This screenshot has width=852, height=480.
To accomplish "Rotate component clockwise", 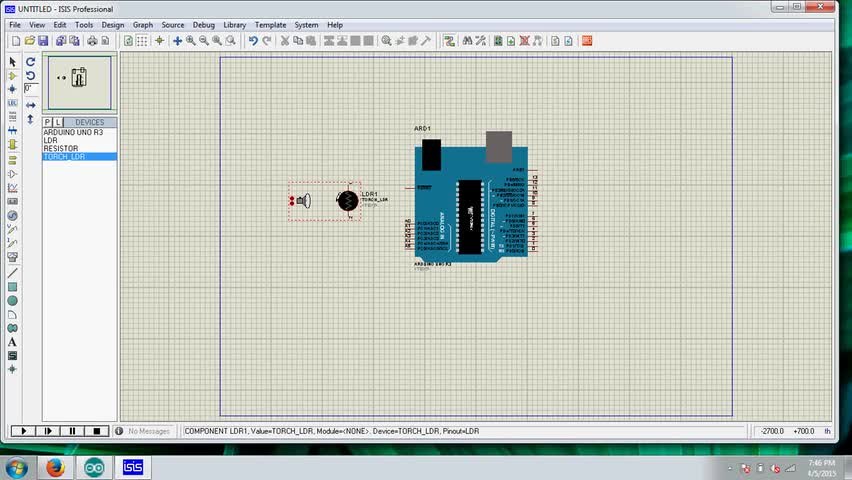I will [31, 62].
